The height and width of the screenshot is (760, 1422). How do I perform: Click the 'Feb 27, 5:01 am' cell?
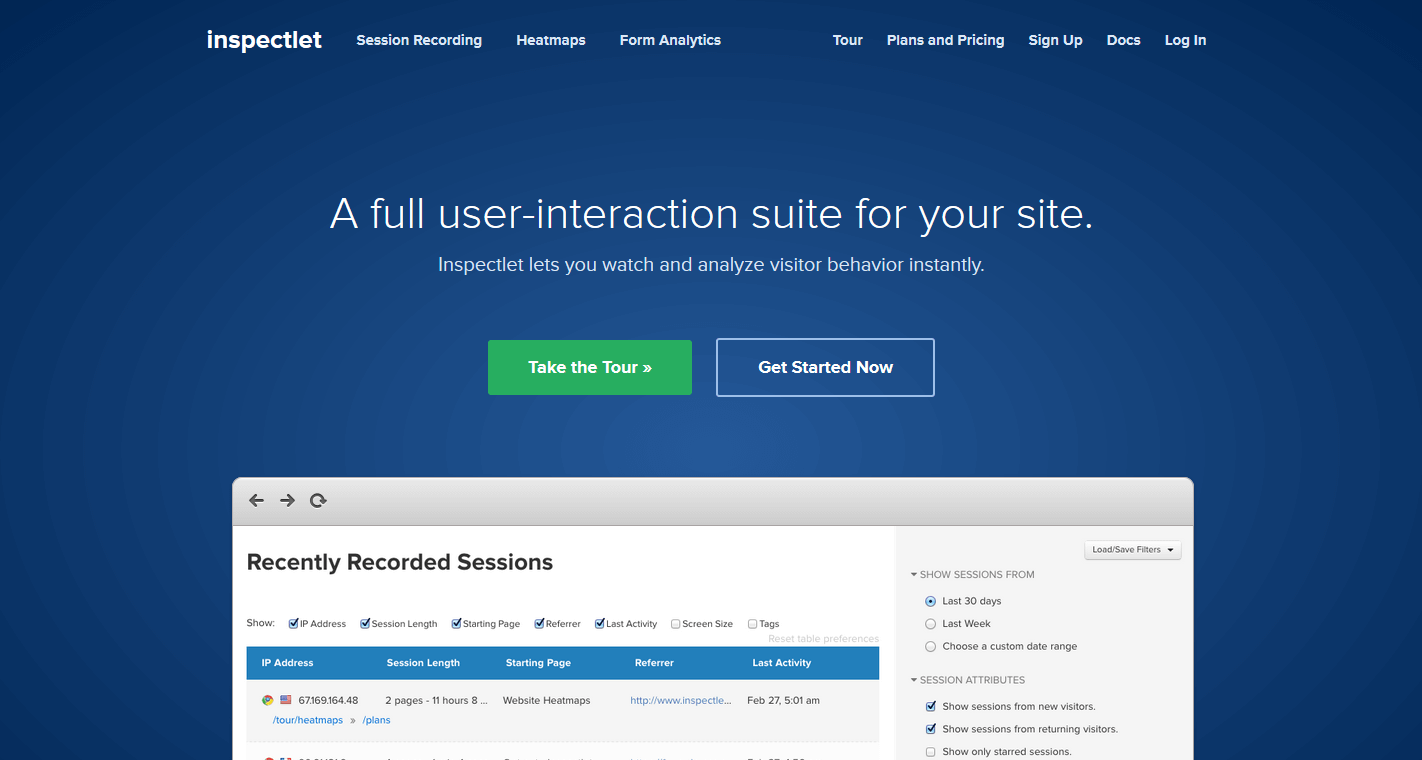[783, 701]
